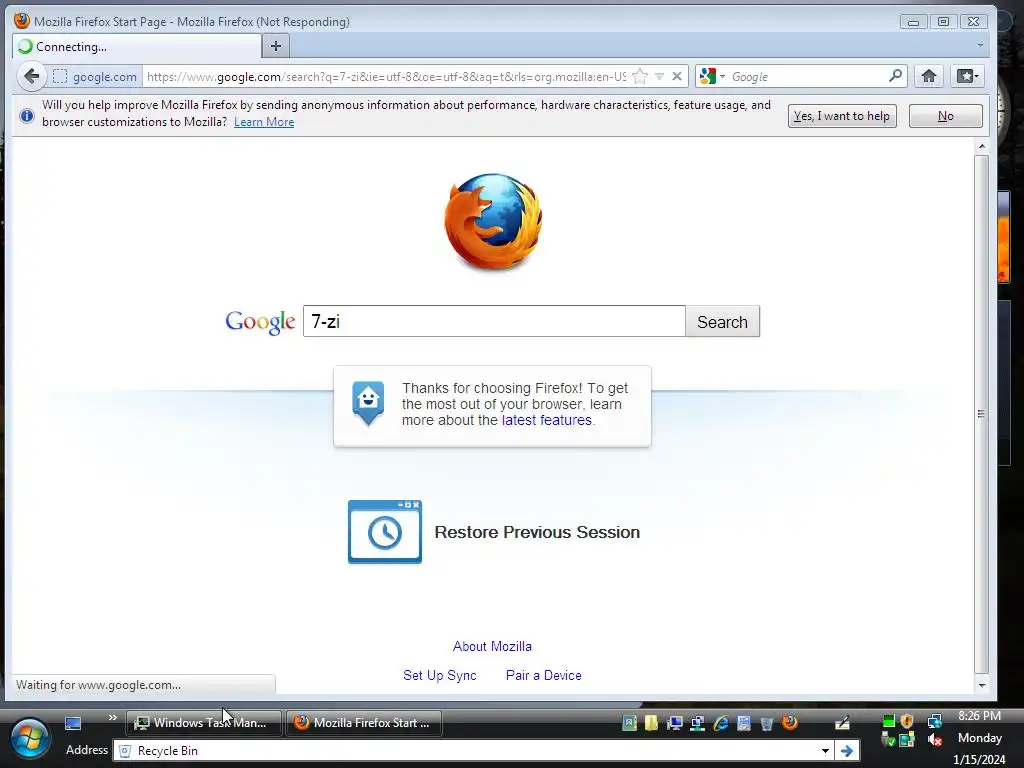
Task: Go to Firefox home page via house icon
Action: coord(929,76)
